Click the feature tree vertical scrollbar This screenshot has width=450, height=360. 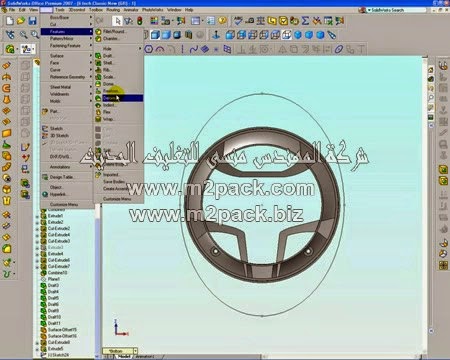click(x=98, y=280)
